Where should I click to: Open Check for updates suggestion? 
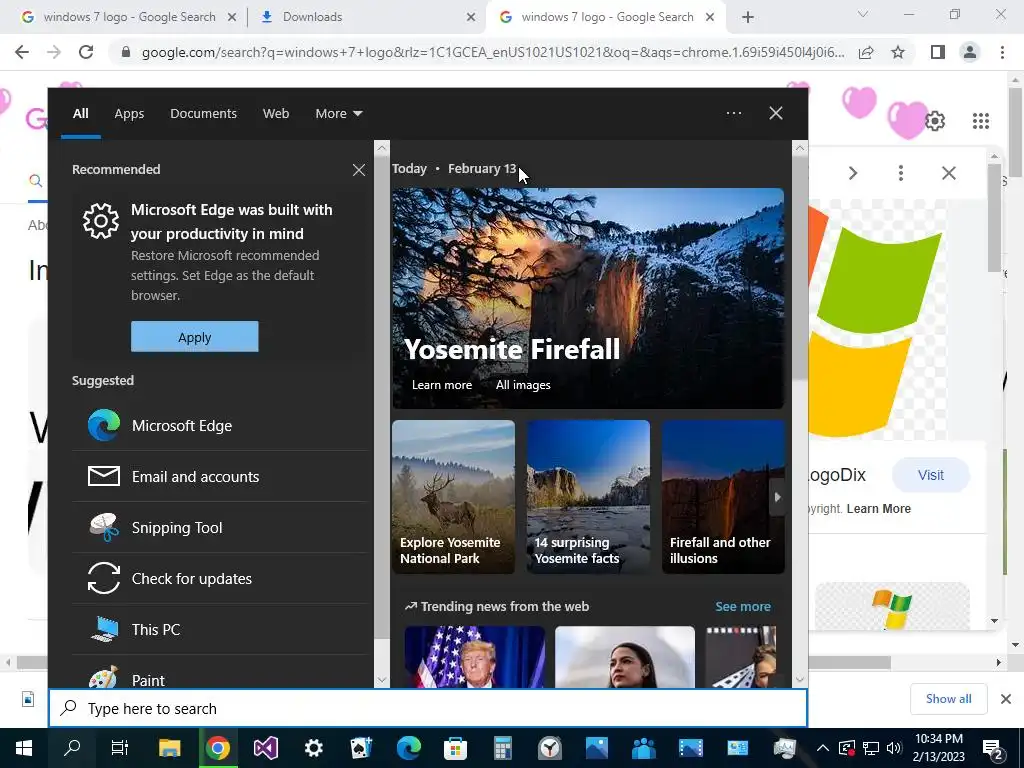[219, 579]
